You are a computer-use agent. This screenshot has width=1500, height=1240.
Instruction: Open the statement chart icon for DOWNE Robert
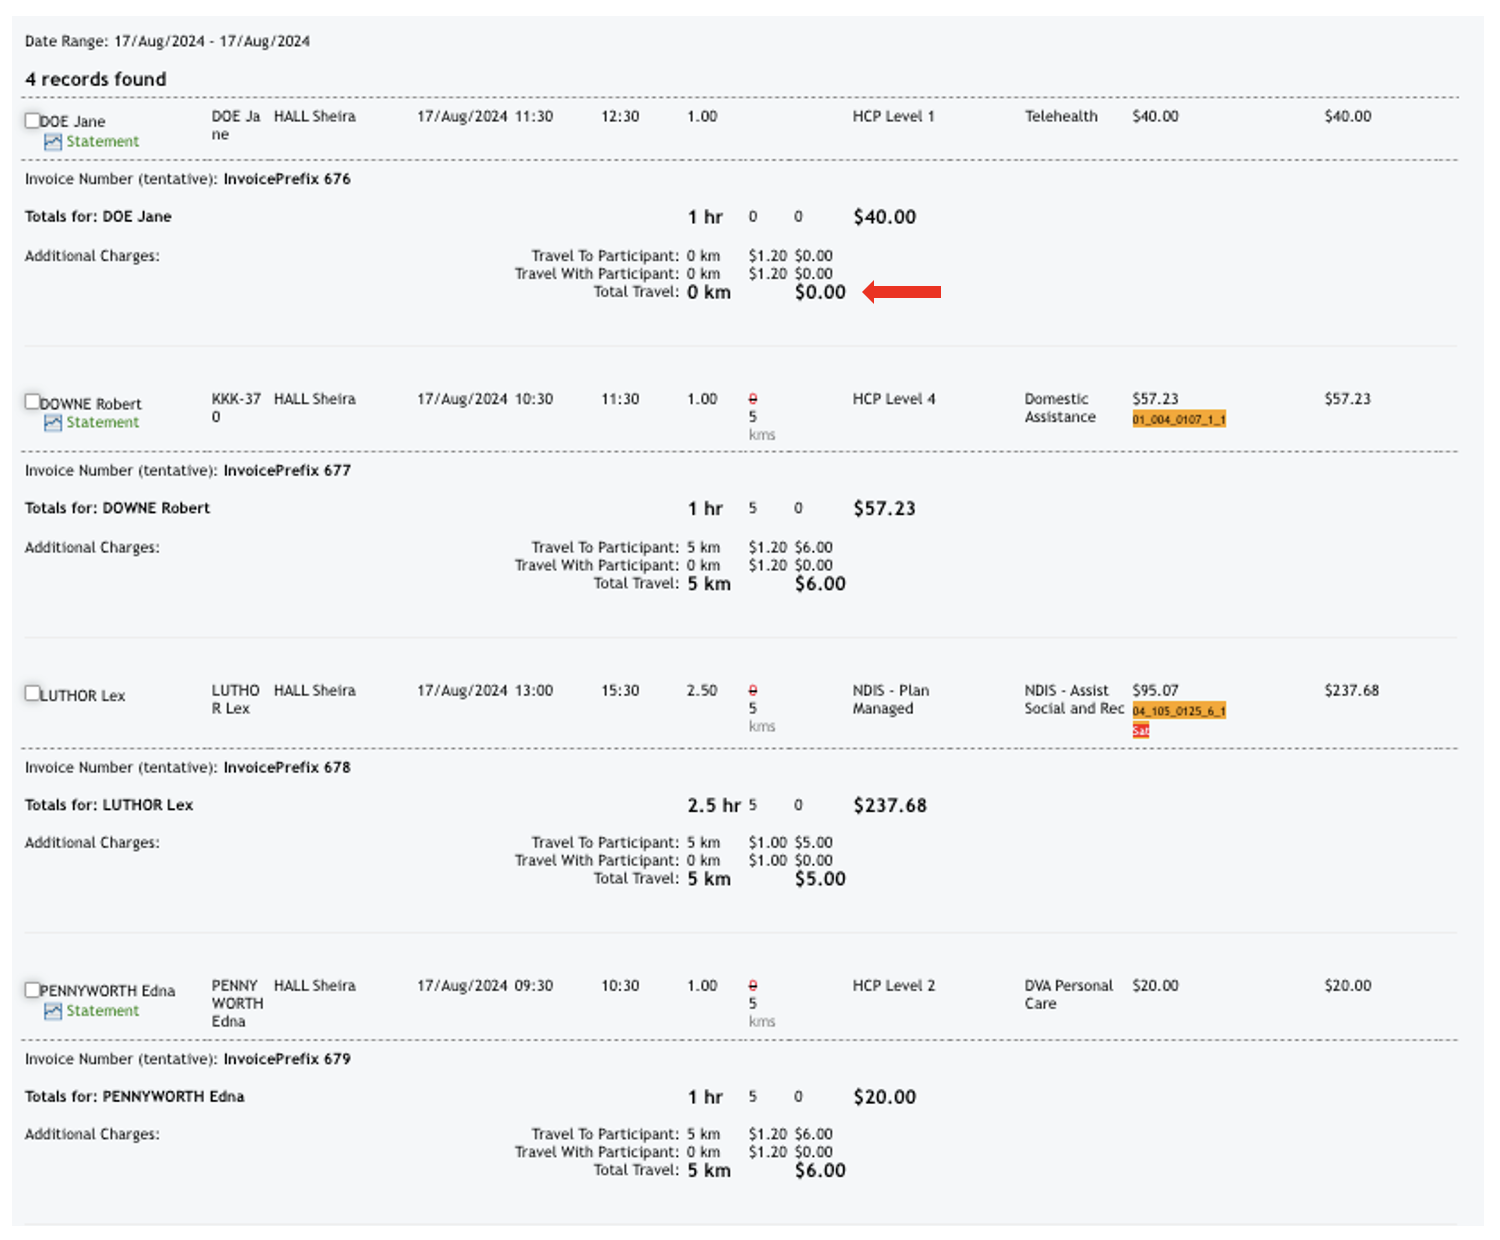point(53,423)
